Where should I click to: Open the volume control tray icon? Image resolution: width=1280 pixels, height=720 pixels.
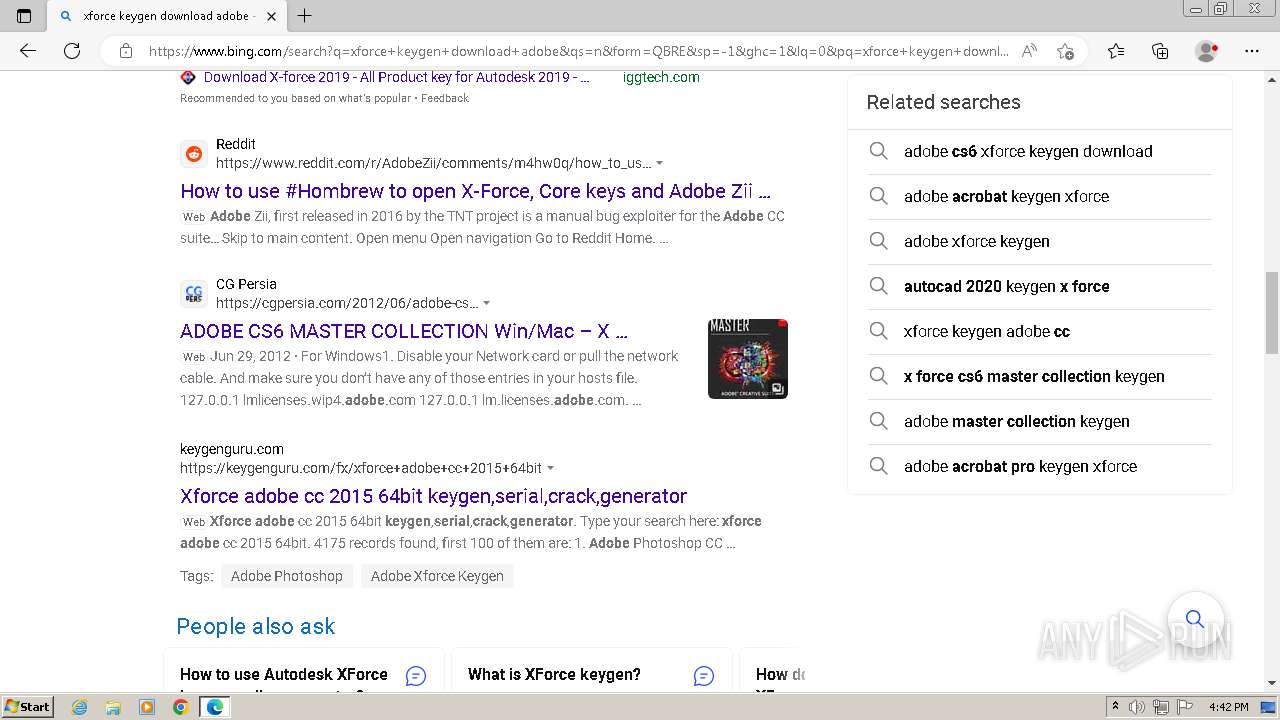(x=1137, y=707)
